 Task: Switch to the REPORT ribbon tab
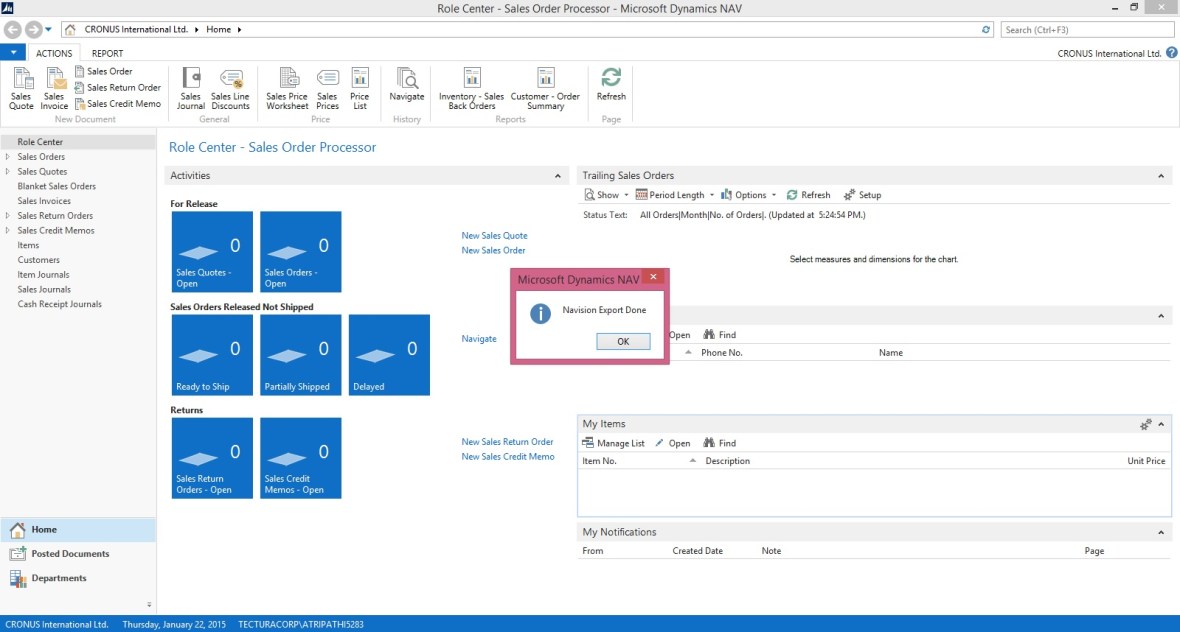[107, 54]
